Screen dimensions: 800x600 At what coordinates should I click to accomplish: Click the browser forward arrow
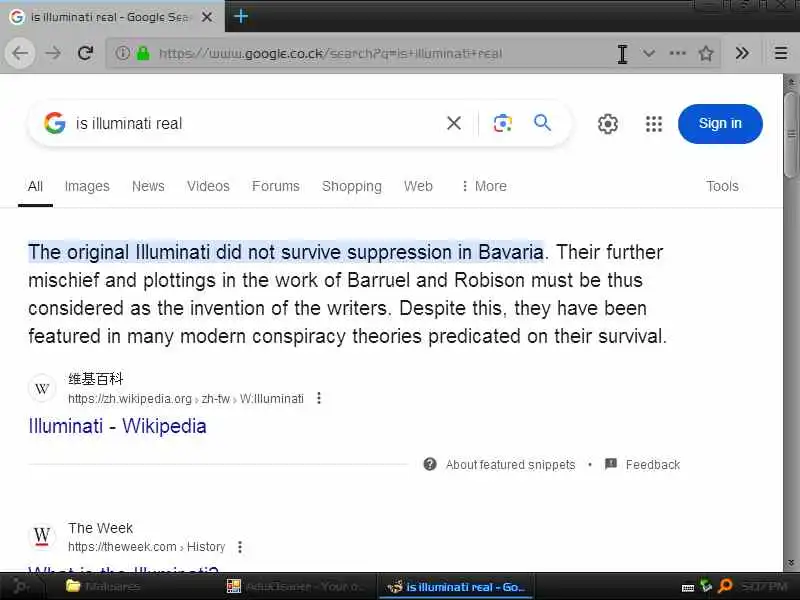(53, 53)
